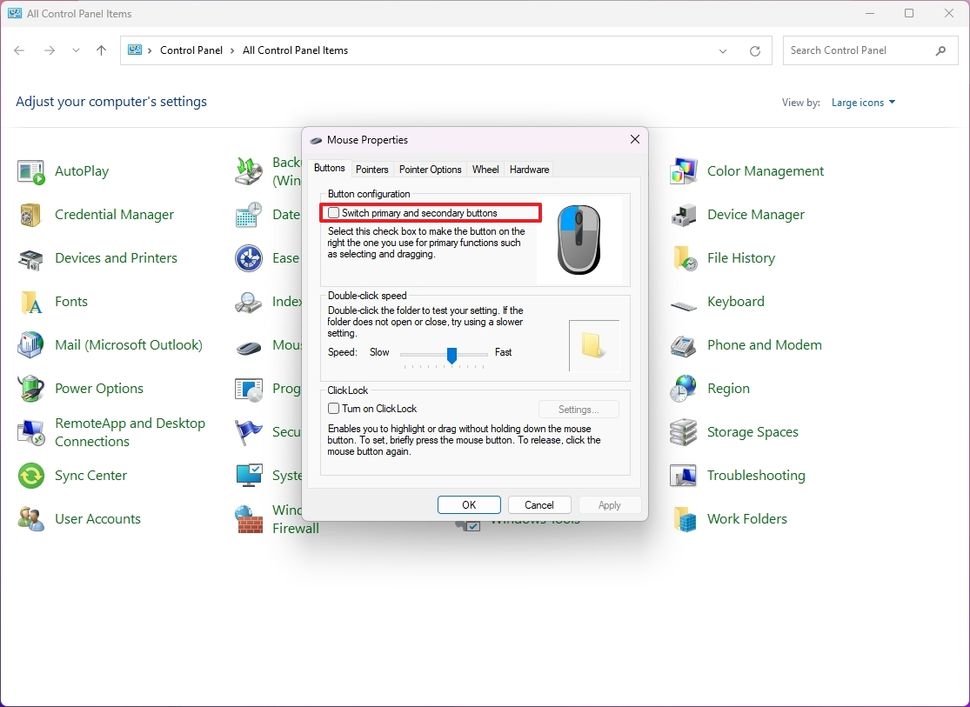970x707 pixels.
Task: Switch to the Pointers tab
Action: tap(372, 169)
